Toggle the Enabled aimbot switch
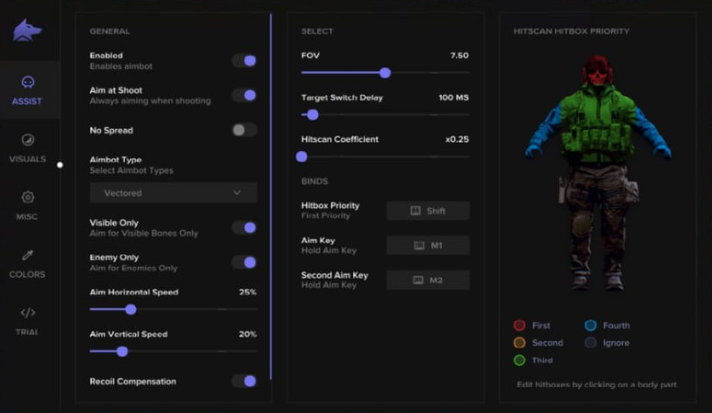The width and height of the screenshot is (712, 413). 244,60
